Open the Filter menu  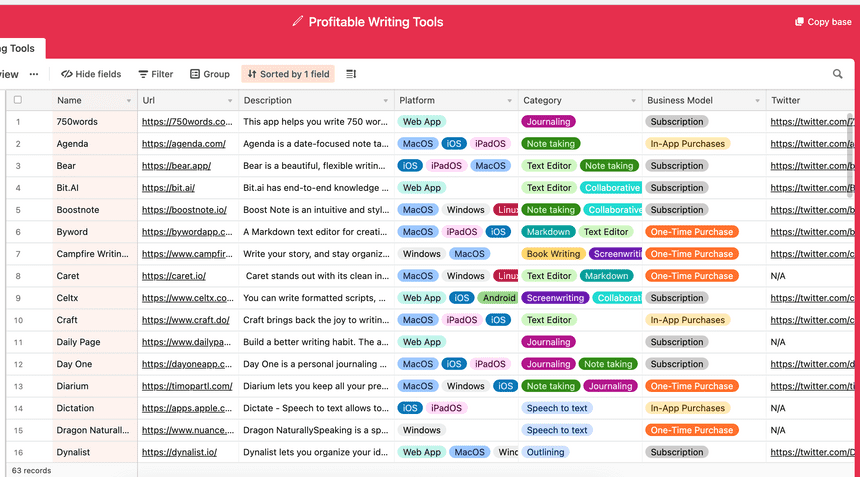tap(156, 74)
